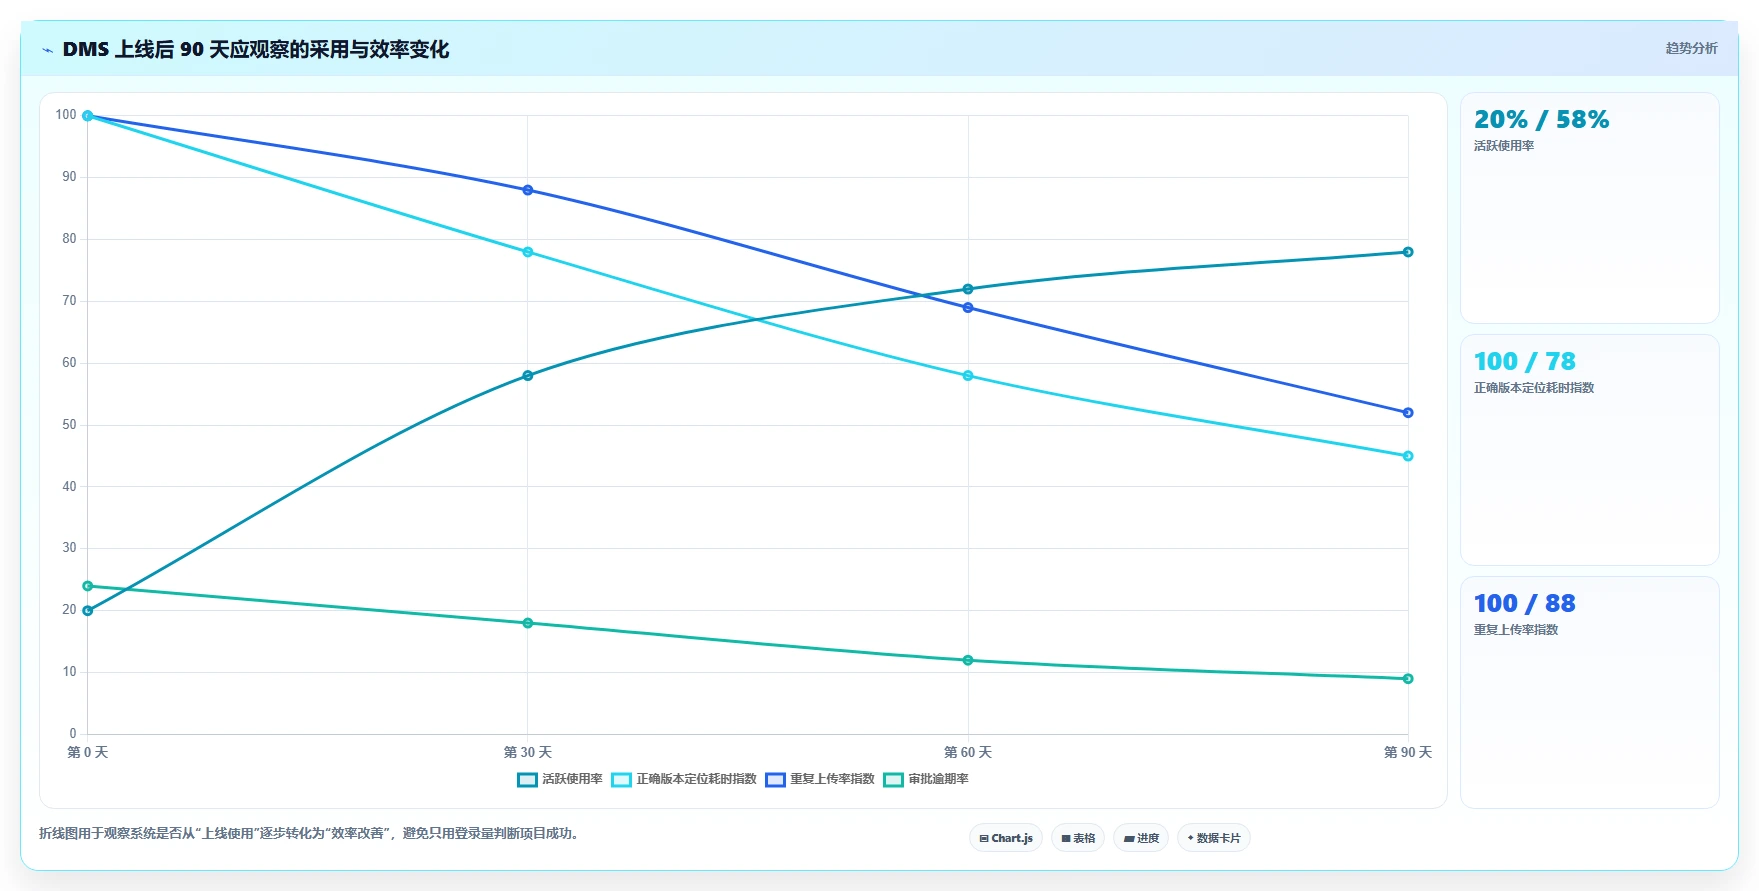The height and width of the screenshot is (891, 1759).
Task: Click the 0 y-axis tick label
Action: point(73,734)
